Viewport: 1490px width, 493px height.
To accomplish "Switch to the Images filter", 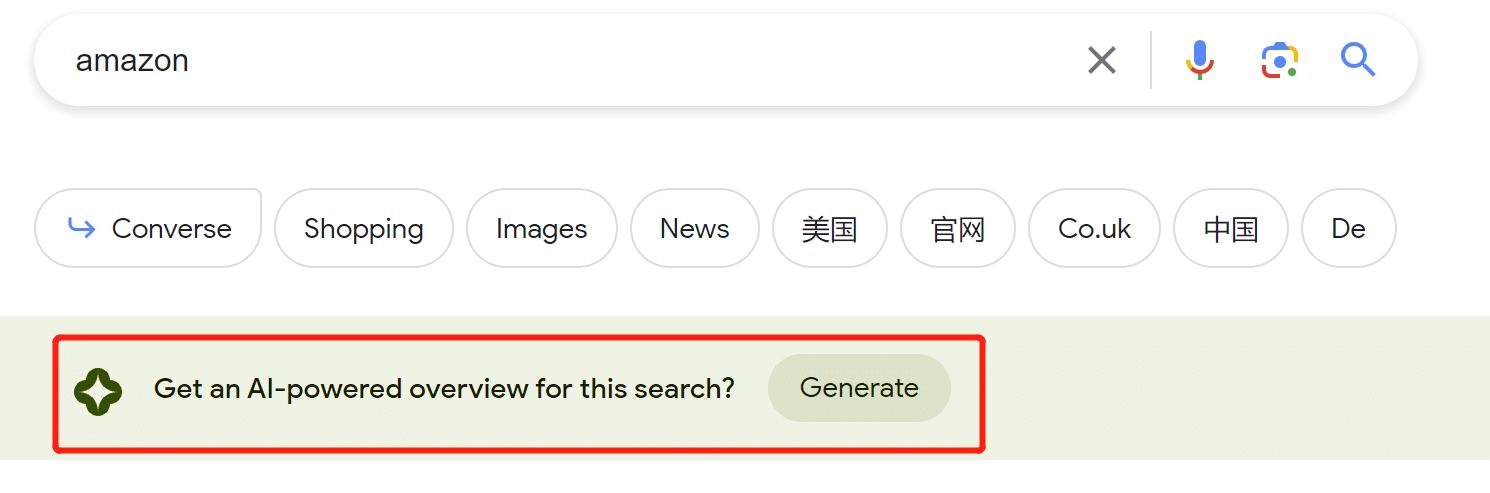I will point(541,229).
